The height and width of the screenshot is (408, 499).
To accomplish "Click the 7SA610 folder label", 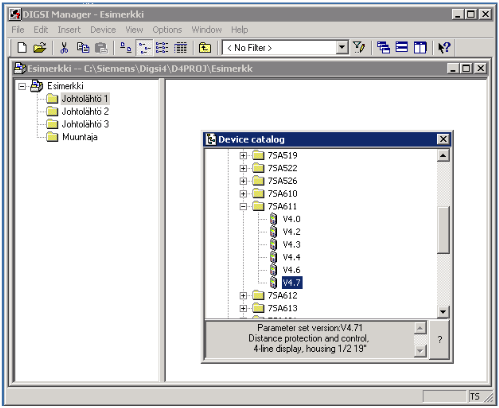I will (282, 194).
